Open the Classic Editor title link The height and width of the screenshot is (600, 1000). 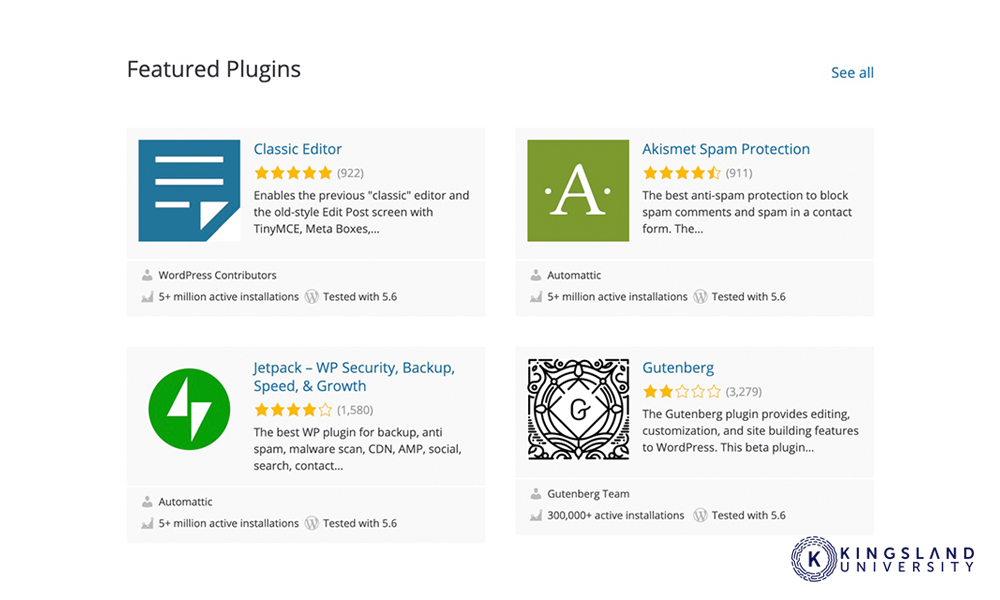[x=297, y=149]
